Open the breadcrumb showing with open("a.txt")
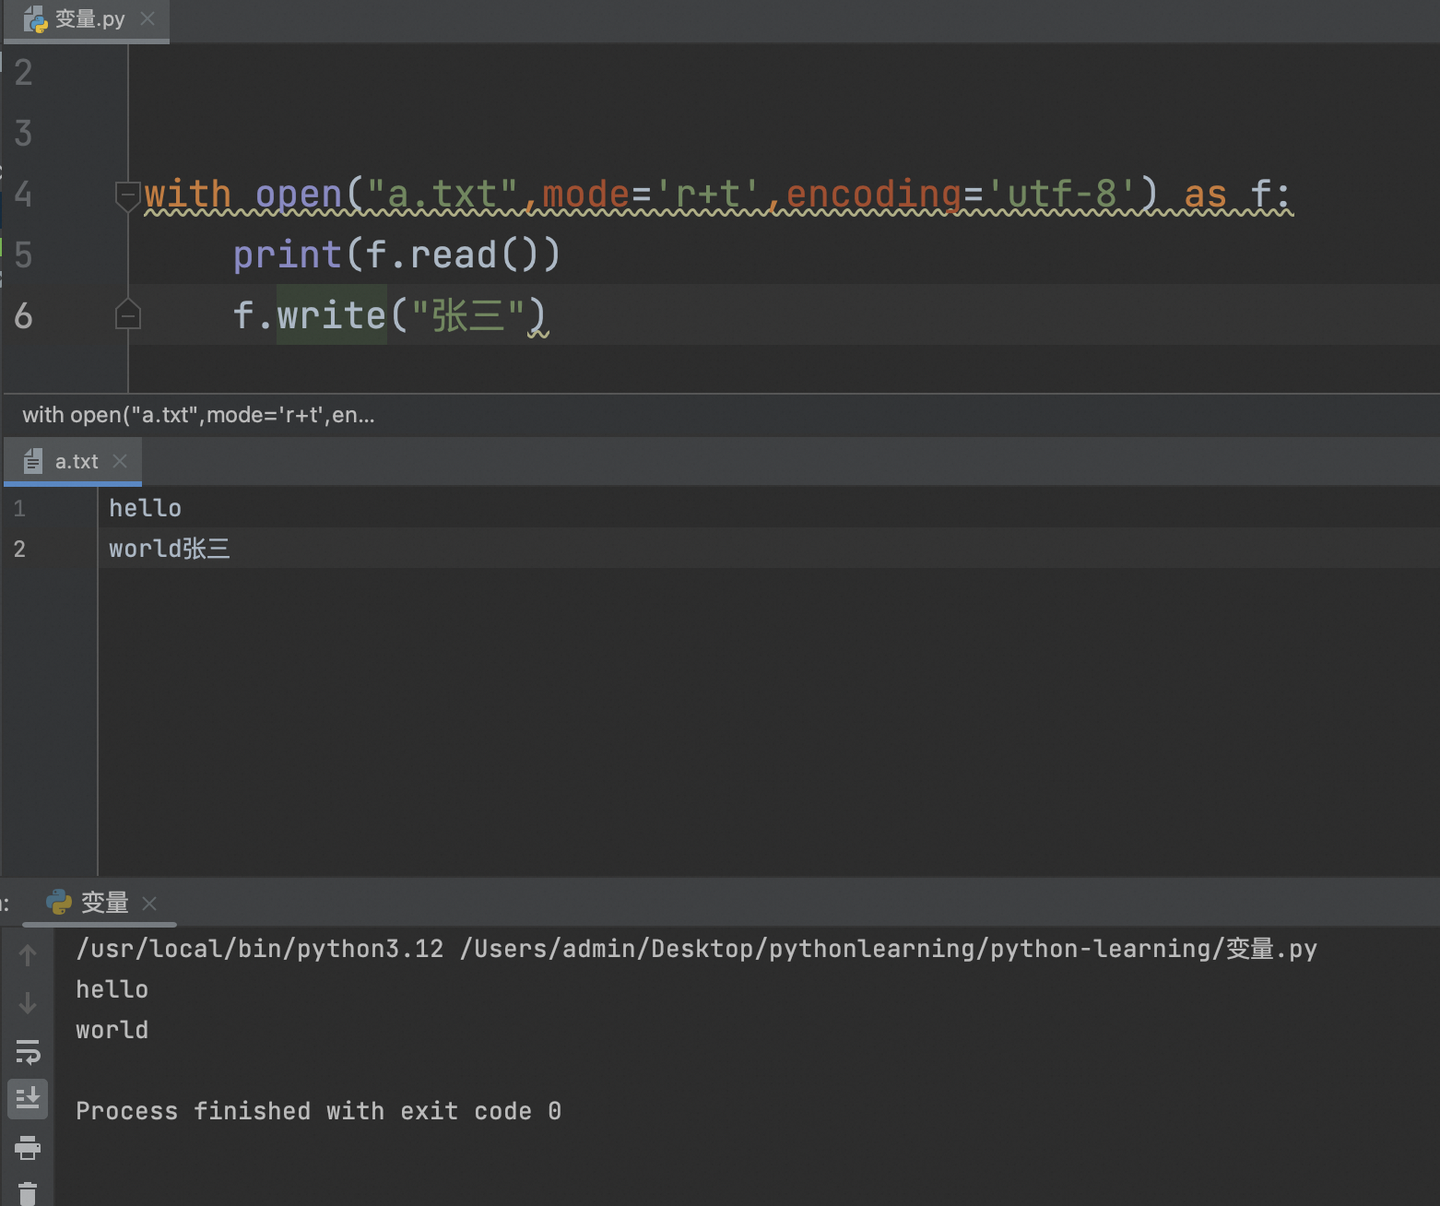 (197, 415)
